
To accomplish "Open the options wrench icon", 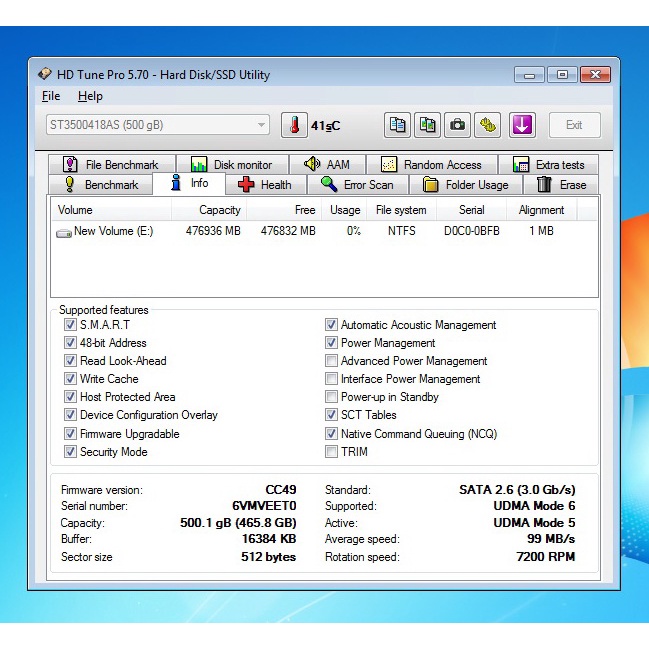I will pos(487,125).
